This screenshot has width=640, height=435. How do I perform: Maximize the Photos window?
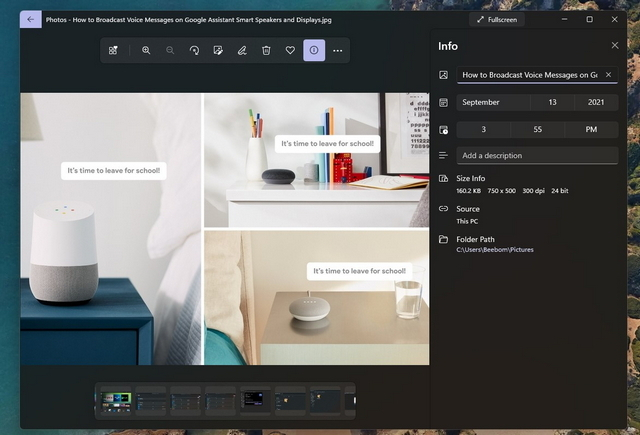point(589,19)
